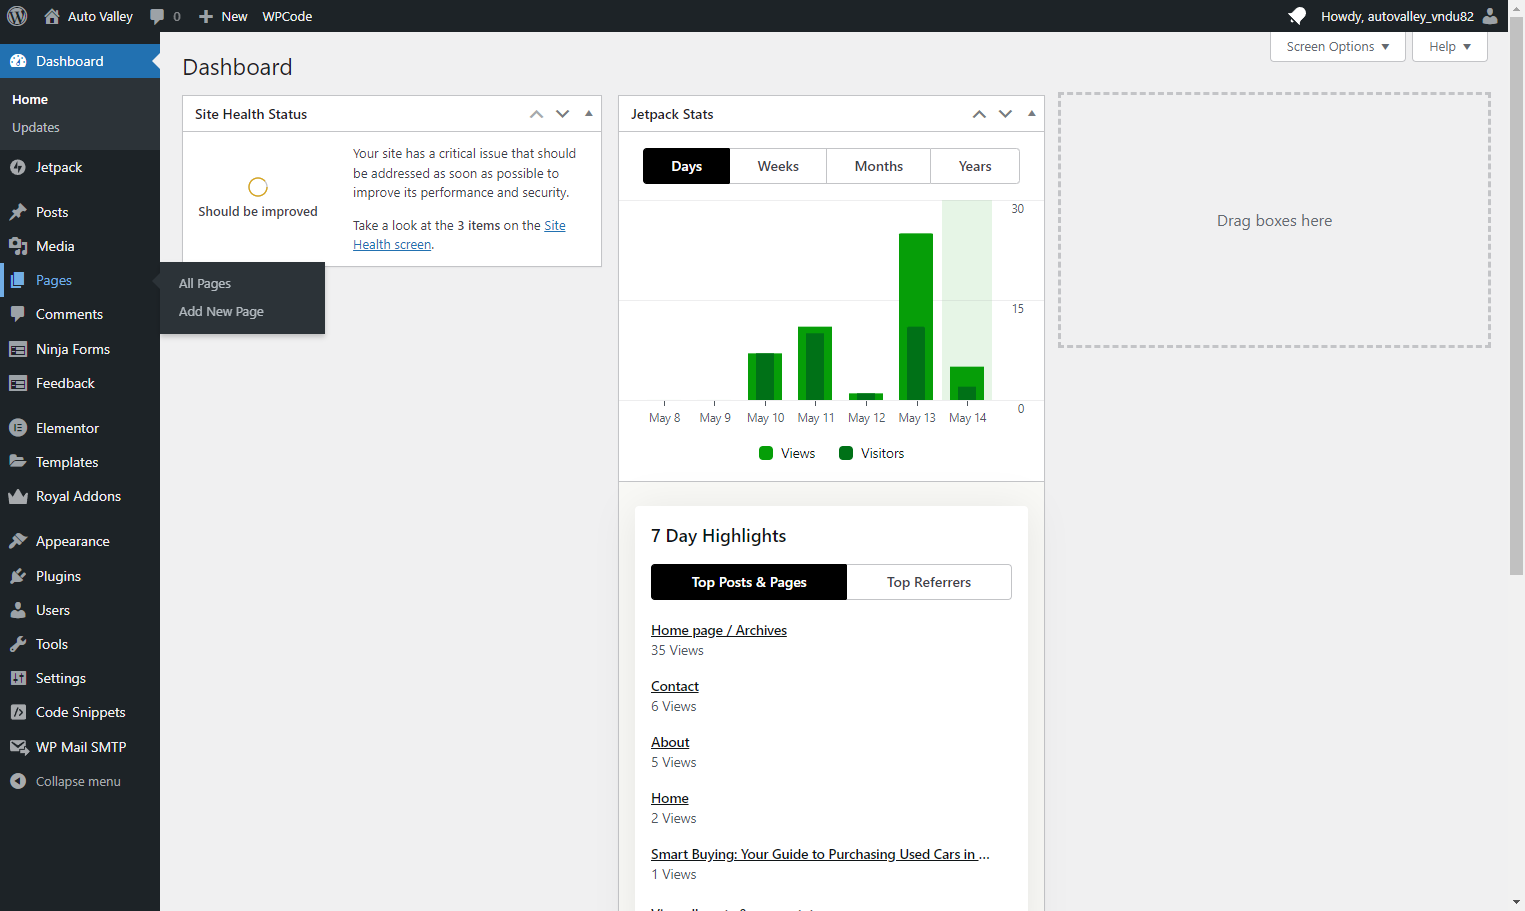Move Jetpack Stats box down
The height and width of the screenshot is (911, 1525).
tap(1006, 114)
